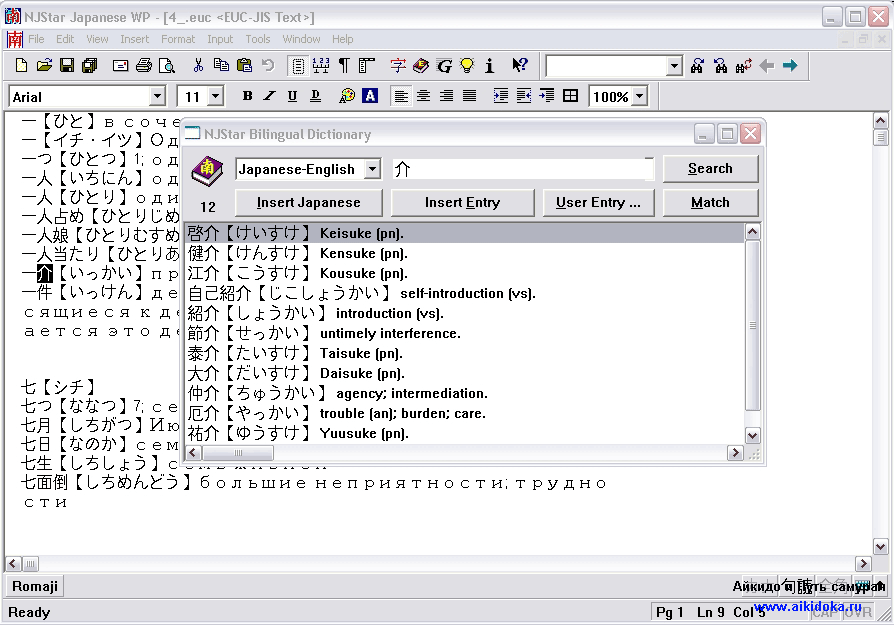The image size is (894, 625).
Task: Click the increase indent icon
Action: pos(501,96)
